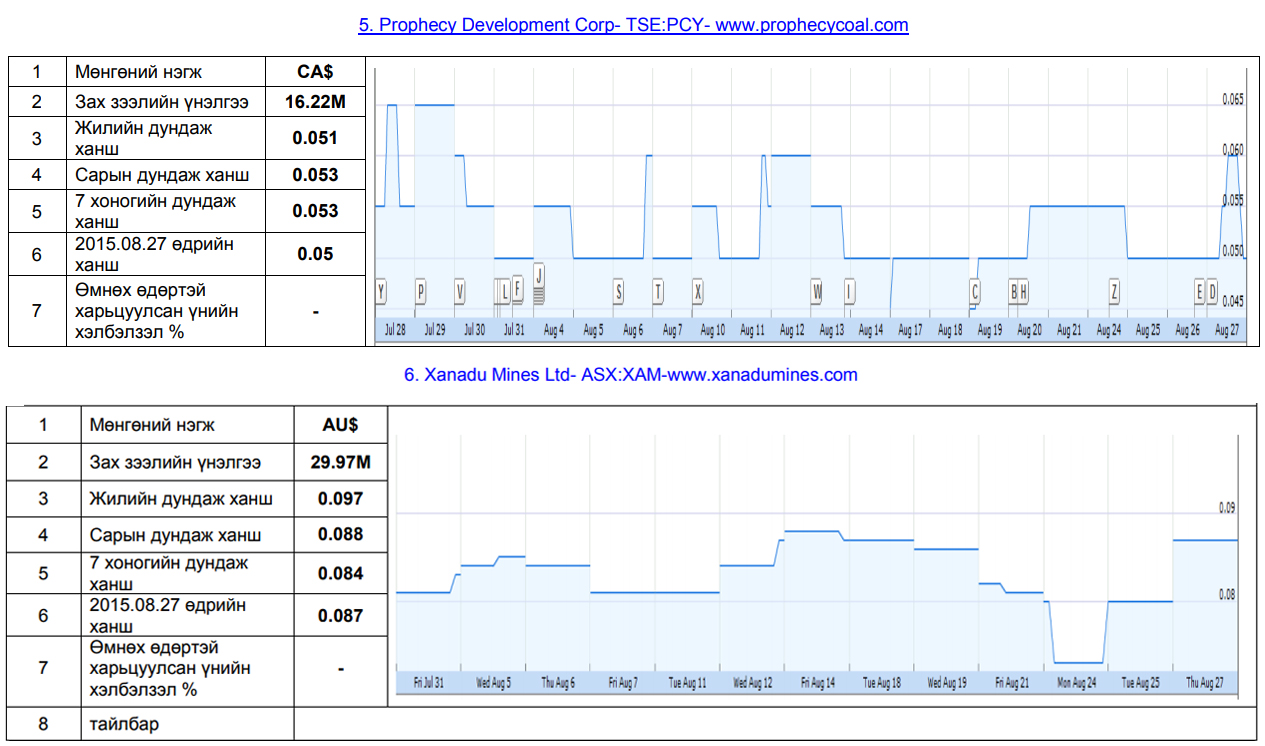This screenshot has width=1265, height=746.
Task: Select the T news flag marker
Action: tap(658, 291)
